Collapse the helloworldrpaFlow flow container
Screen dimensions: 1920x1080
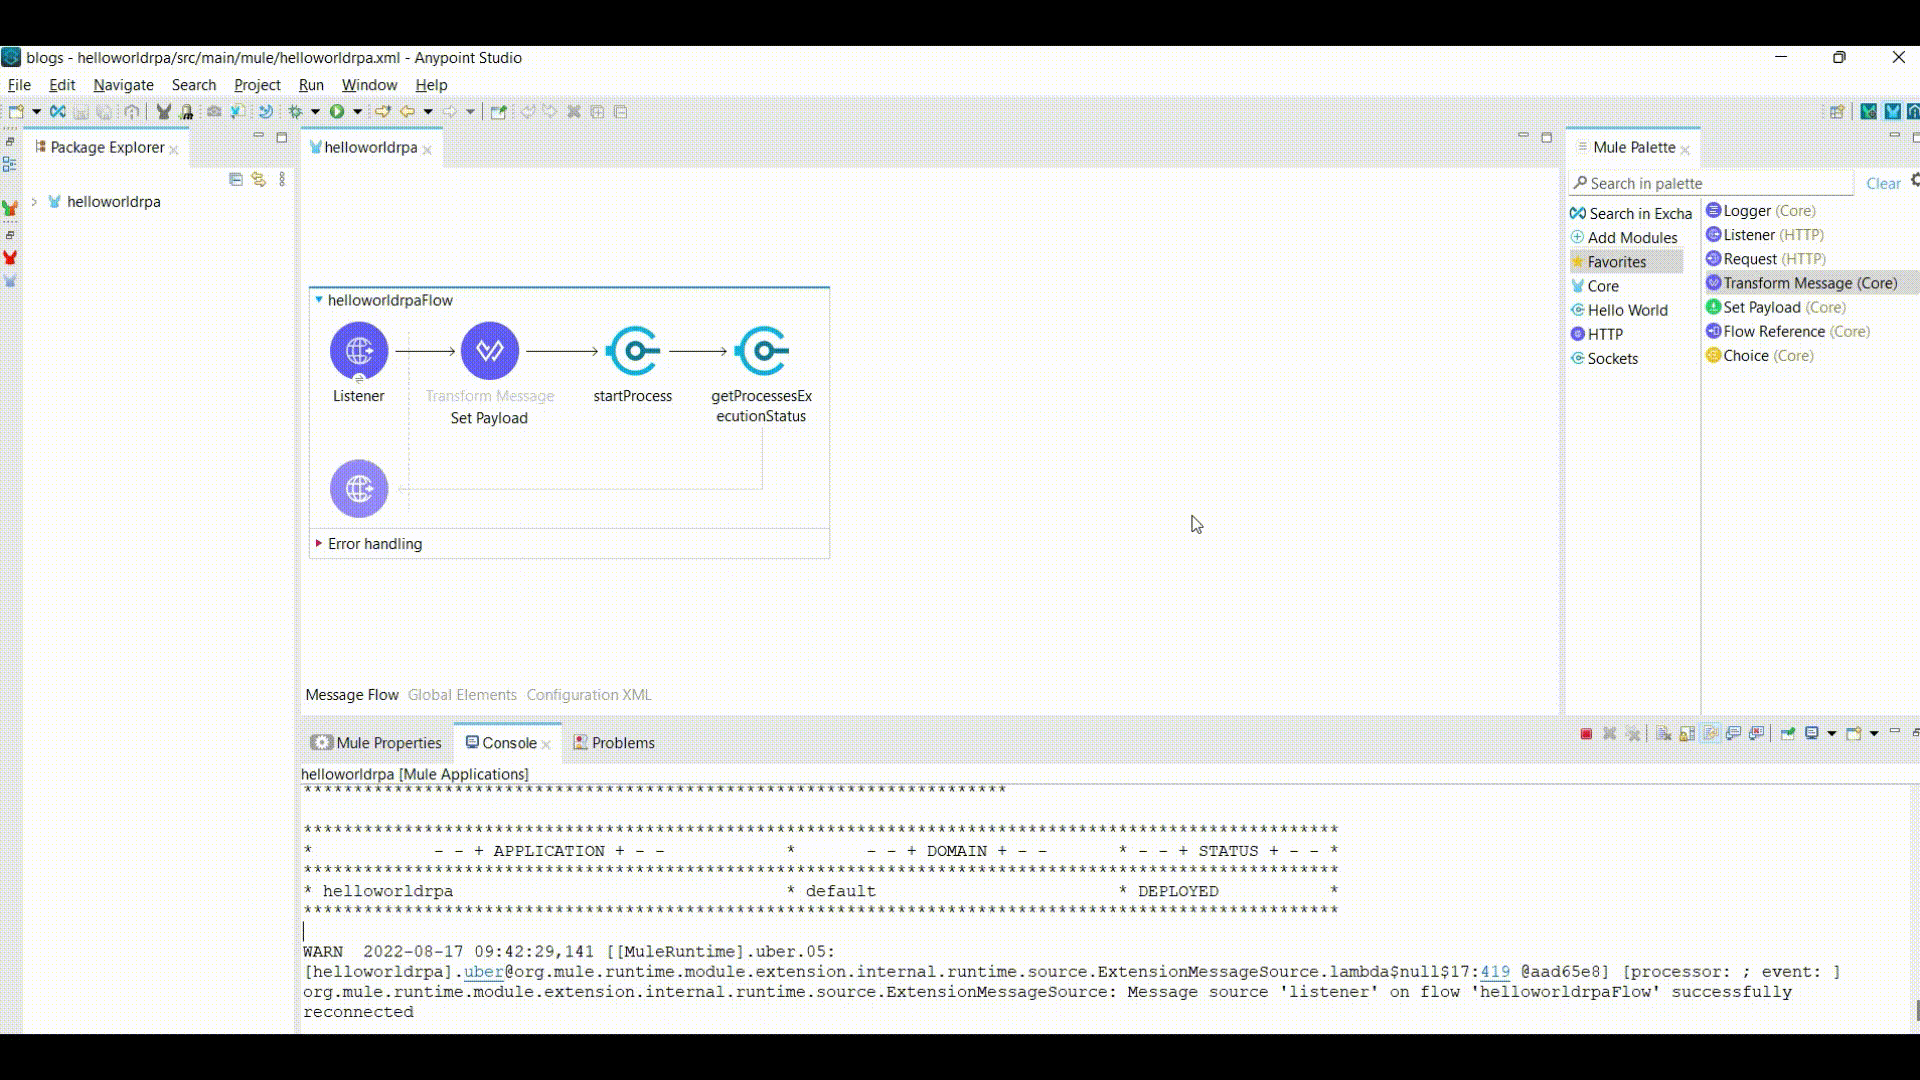tap(318, 299)
